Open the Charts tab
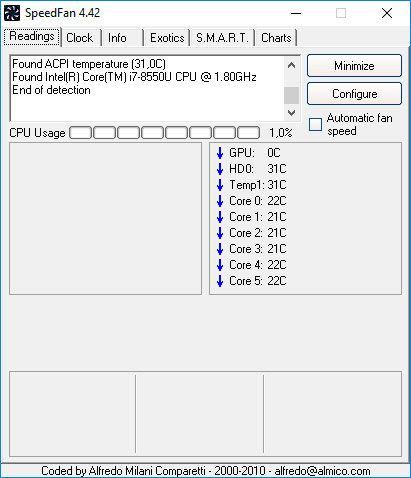 coord(276,38)
